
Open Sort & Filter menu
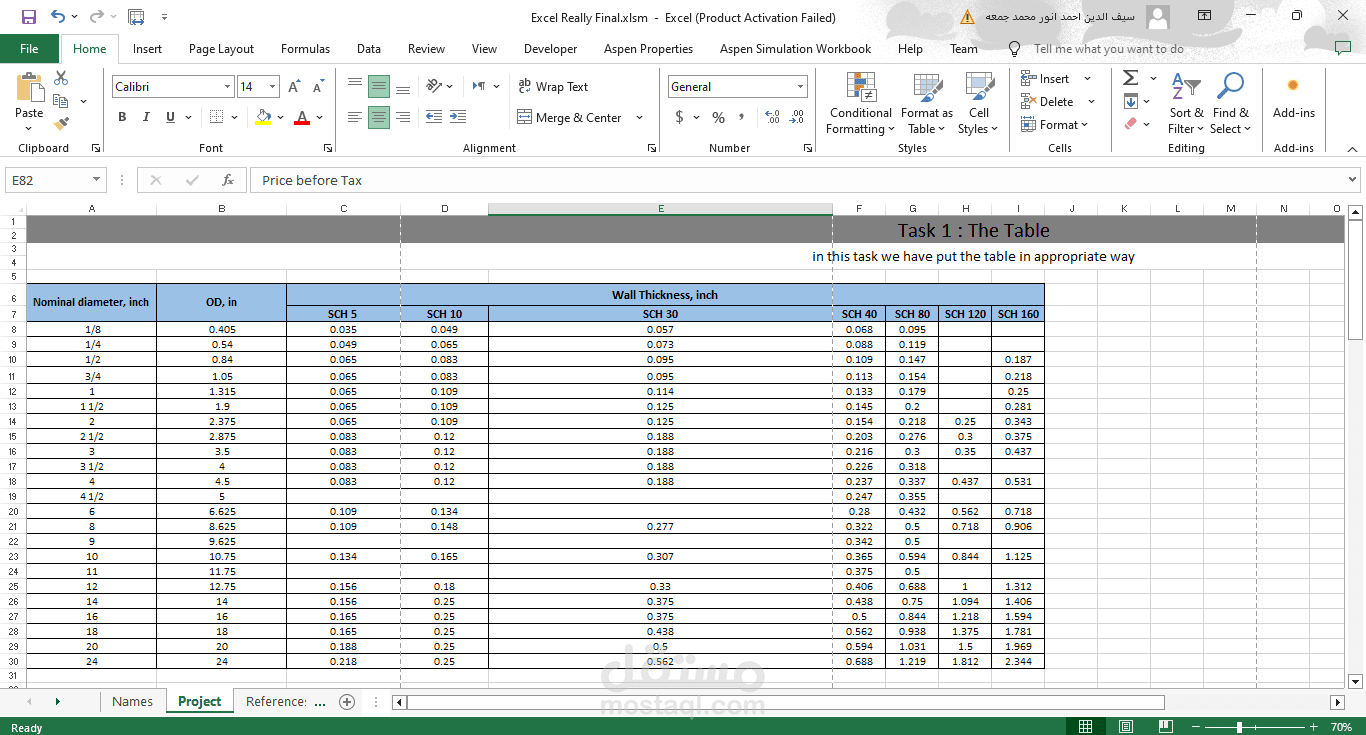[1186, 103]
